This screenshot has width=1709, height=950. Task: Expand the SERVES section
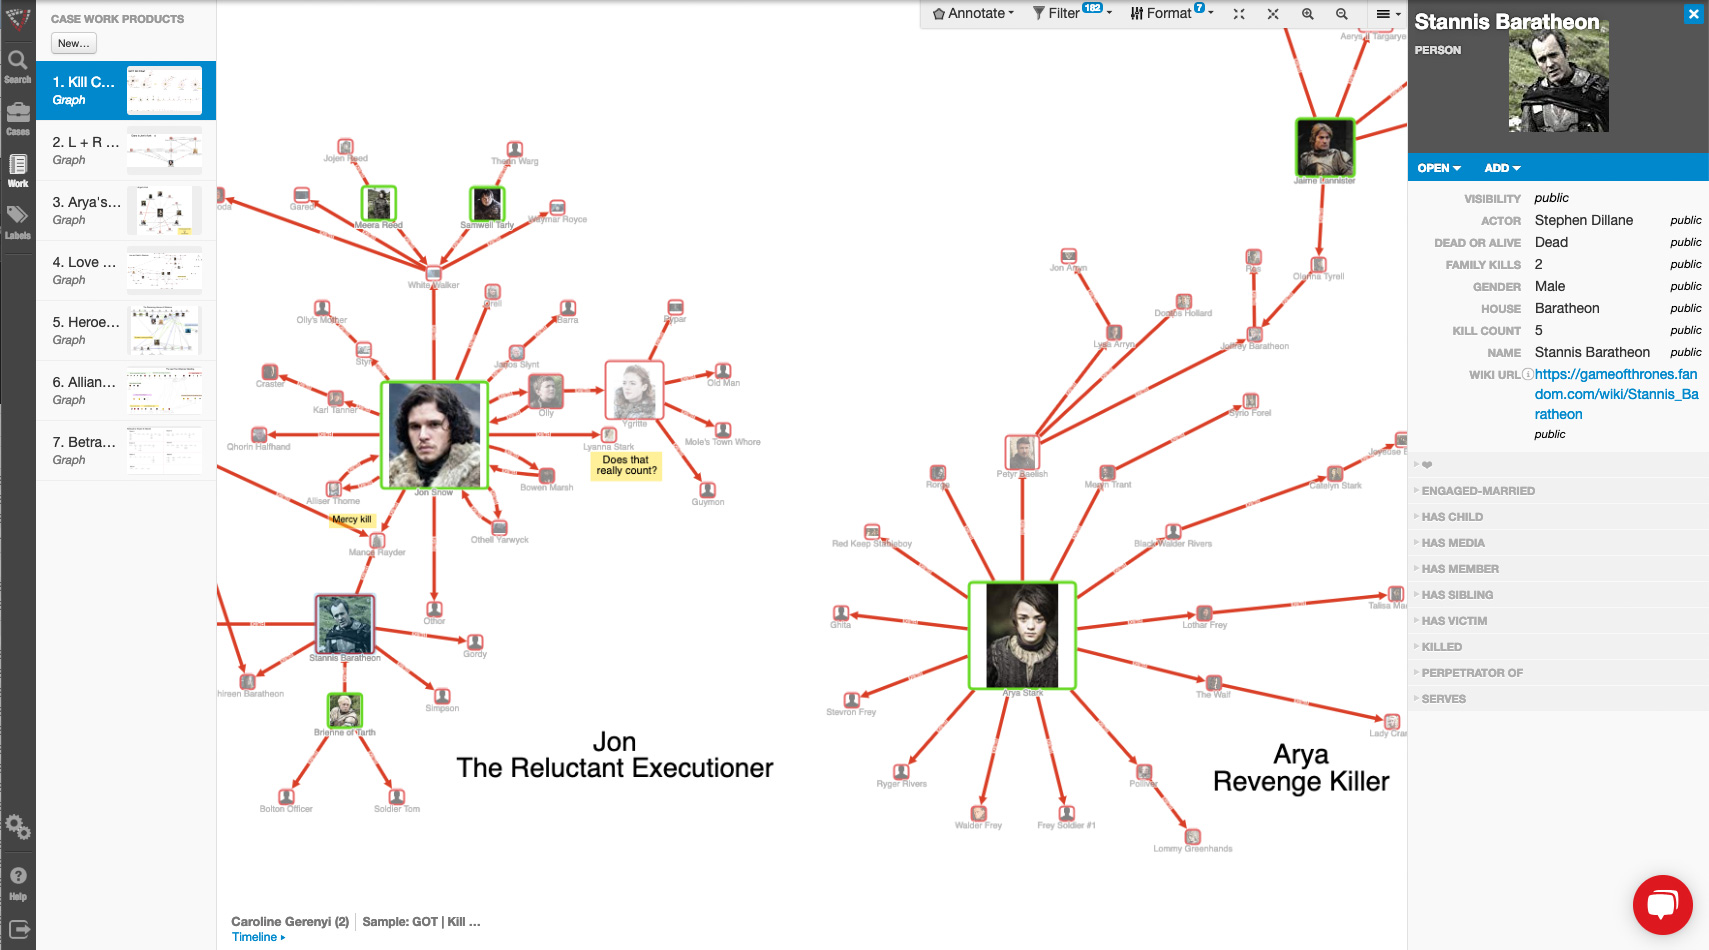(1558, 699)
